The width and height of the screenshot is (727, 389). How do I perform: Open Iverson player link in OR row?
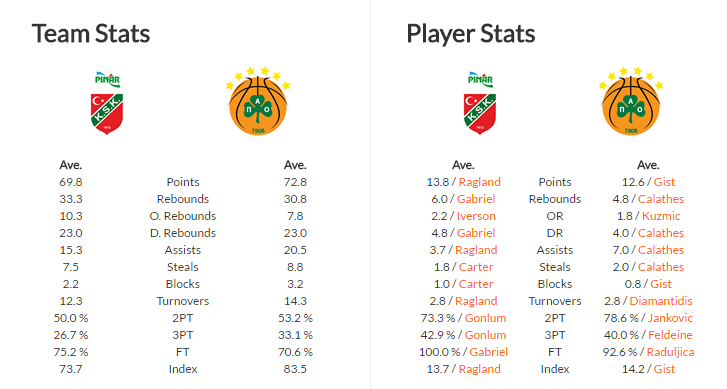tap(476, 216)
